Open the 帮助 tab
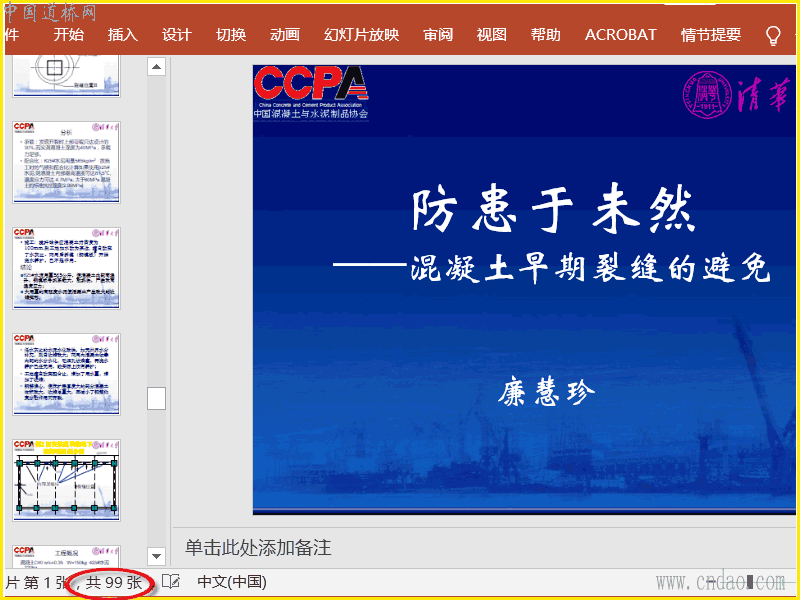 coord(545,35)
